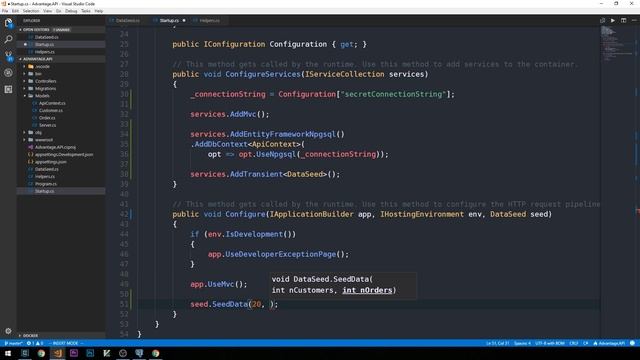
Task: Click the line and column indicator in status bar
Action: 498,343
